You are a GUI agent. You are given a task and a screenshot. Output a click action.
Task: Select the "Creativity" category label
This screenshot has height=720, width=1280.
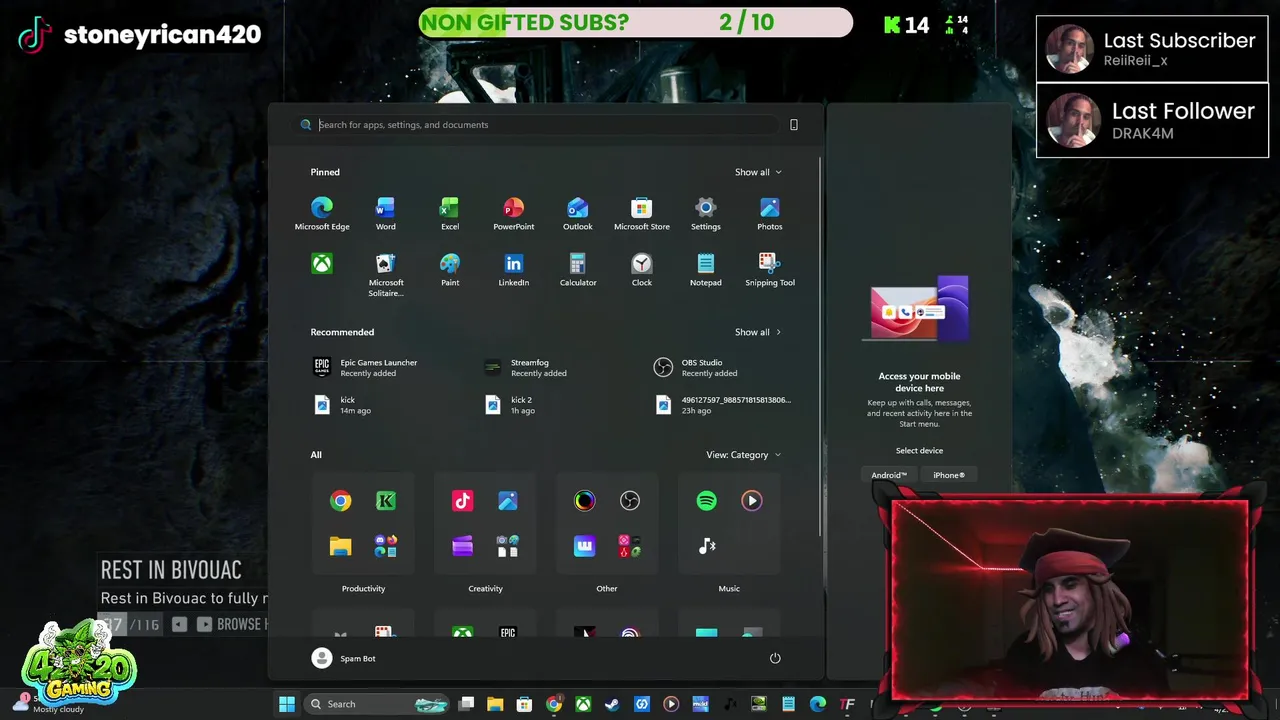click(x=485, y=589)
